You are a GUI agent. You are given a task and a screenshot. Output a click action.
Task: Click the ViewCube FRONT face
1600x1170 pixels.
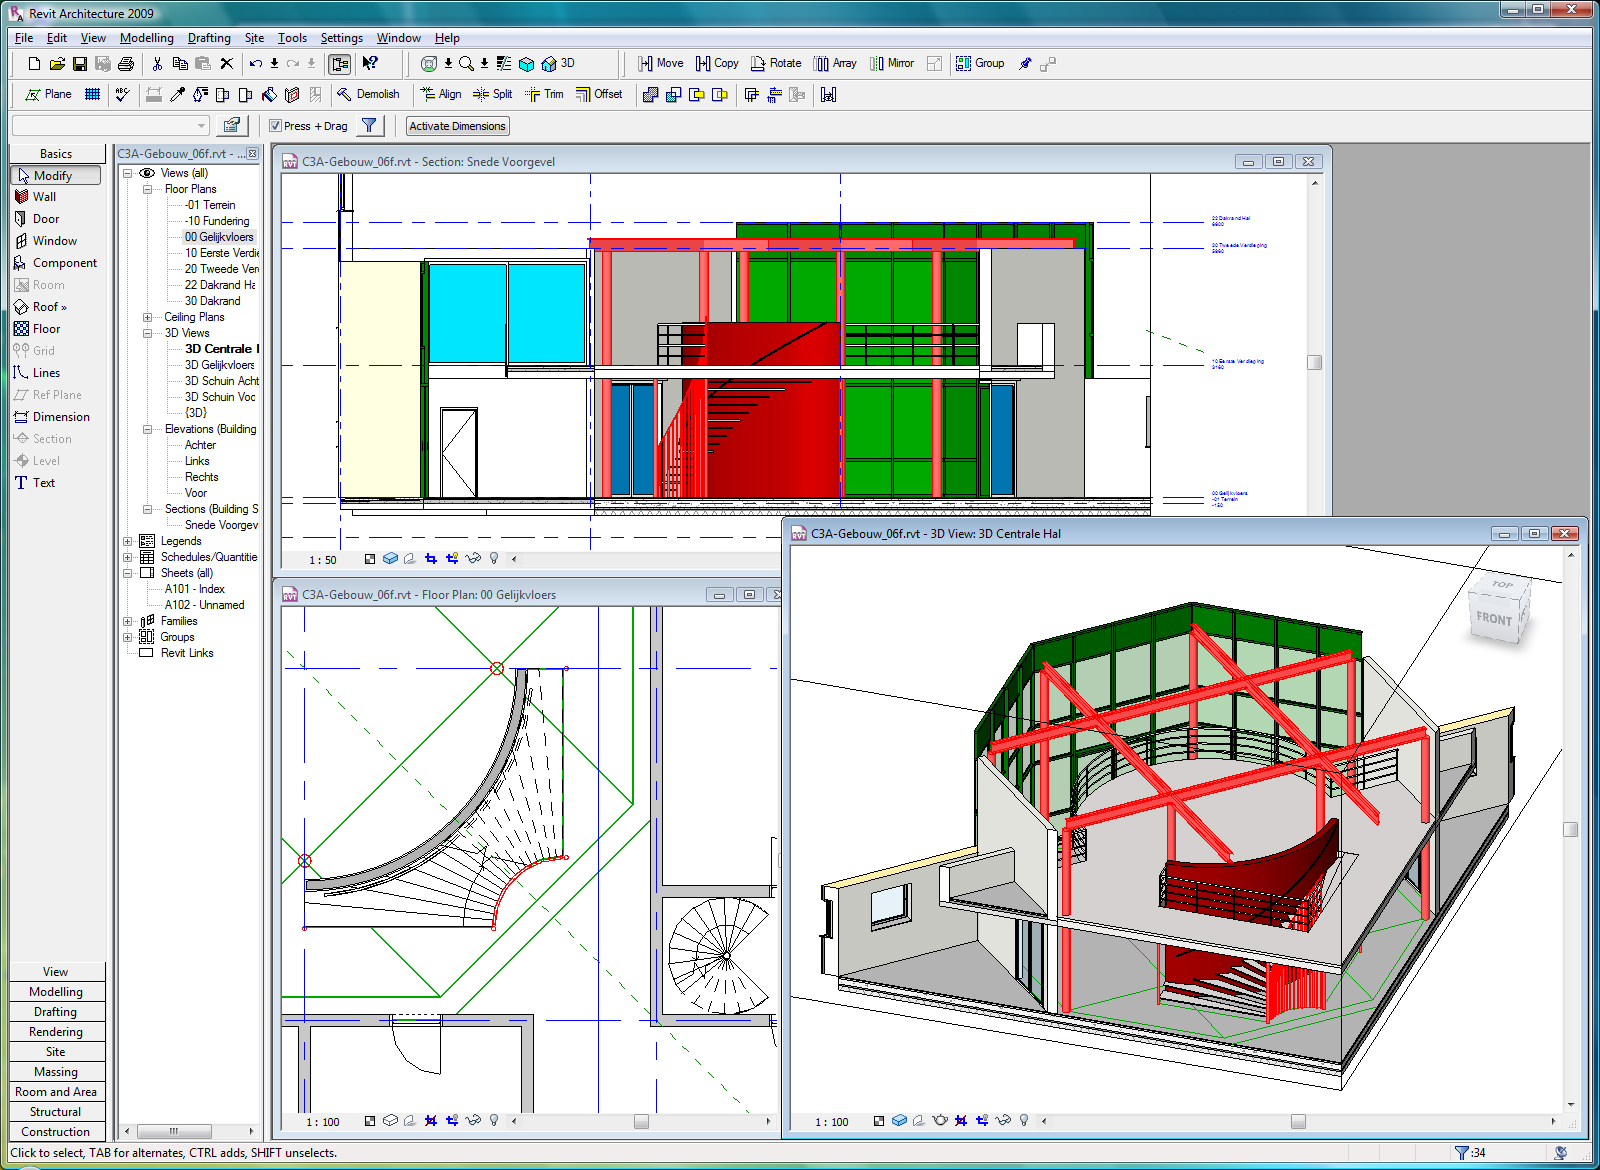point(1494,618)
